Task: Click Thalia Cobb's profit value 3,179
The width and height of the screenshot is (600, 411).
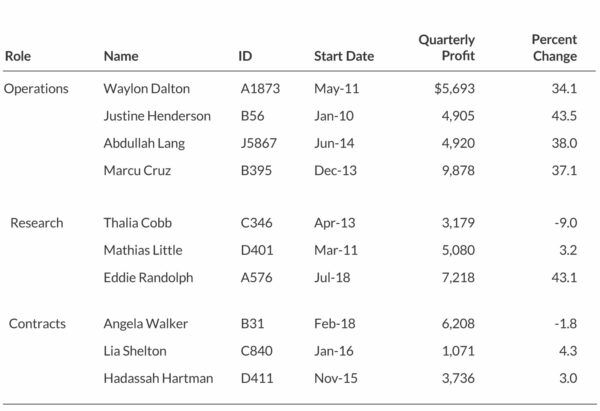Action: click(456, 223)
